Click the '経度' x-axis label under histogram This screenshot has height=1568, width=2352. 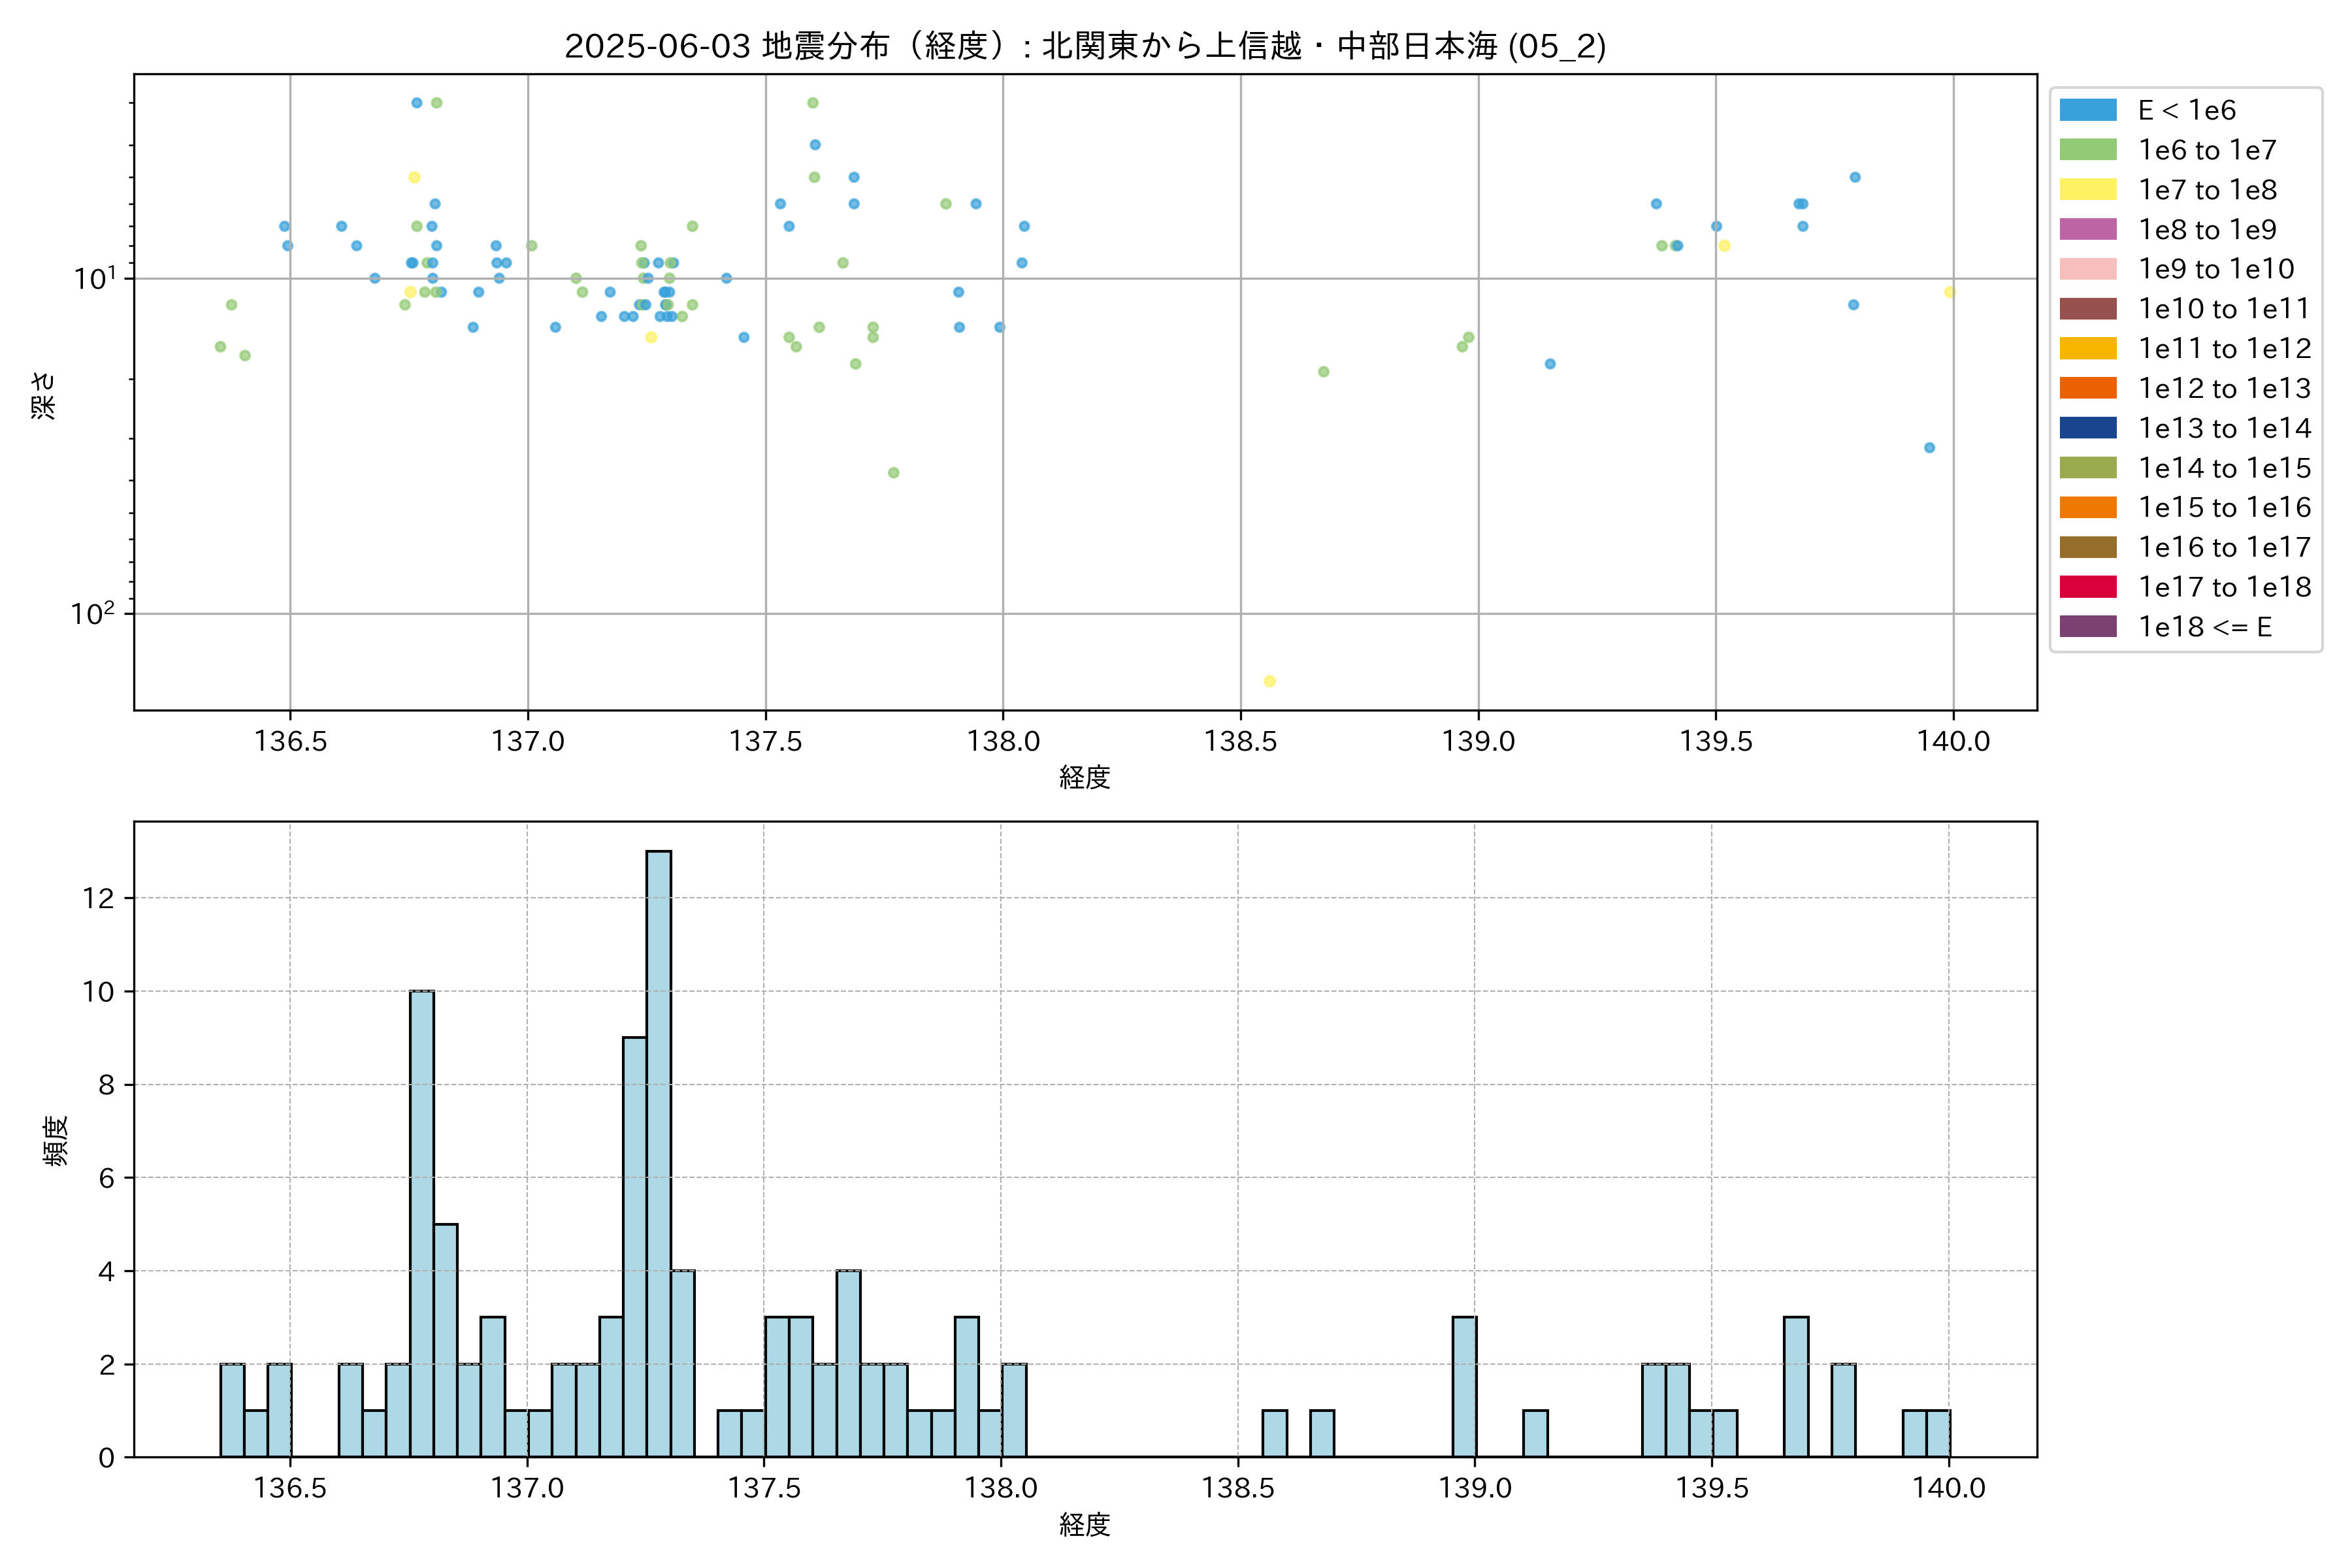1085,1524
